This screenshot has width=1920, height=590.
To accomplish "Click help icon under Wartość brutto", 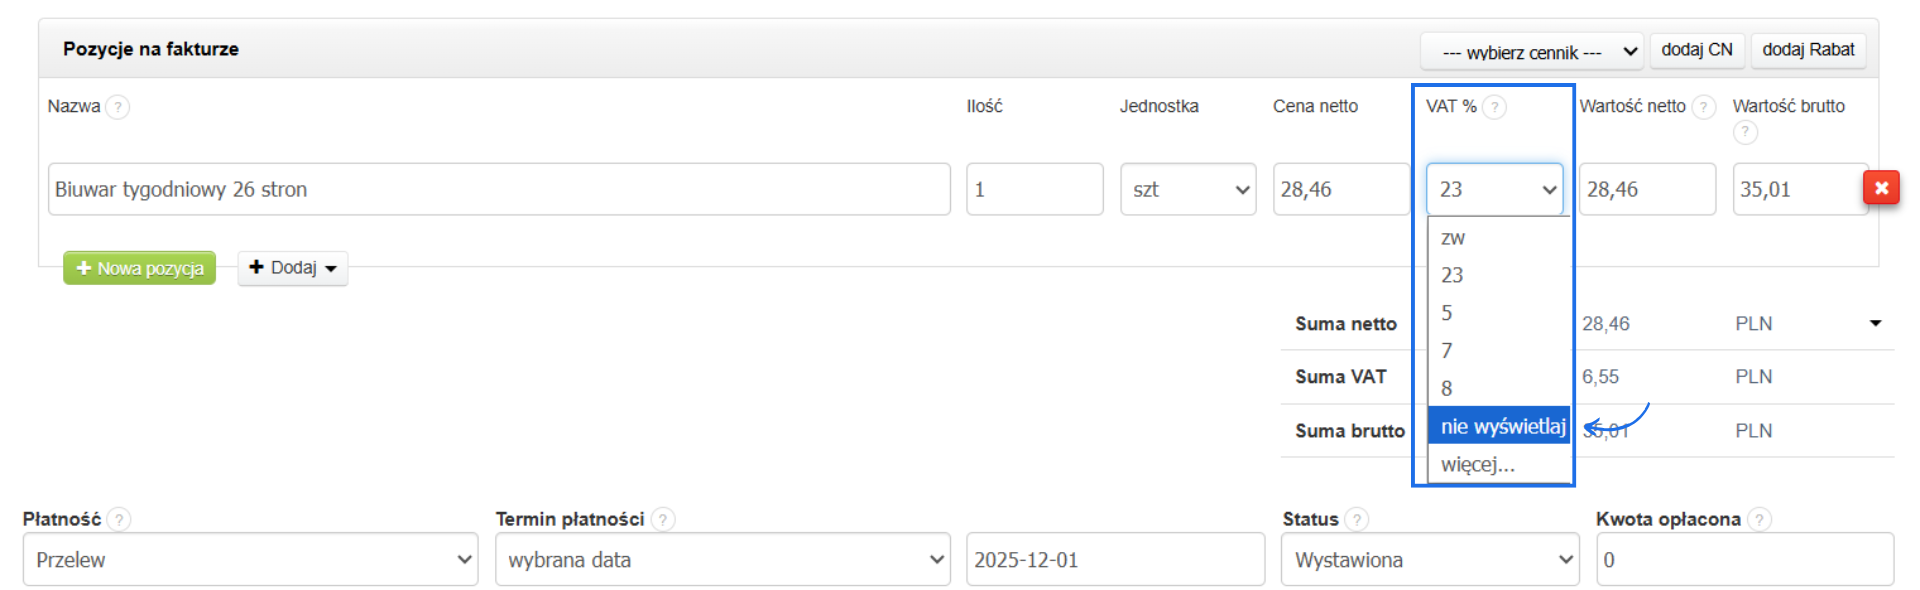I will coord(1746,132).
